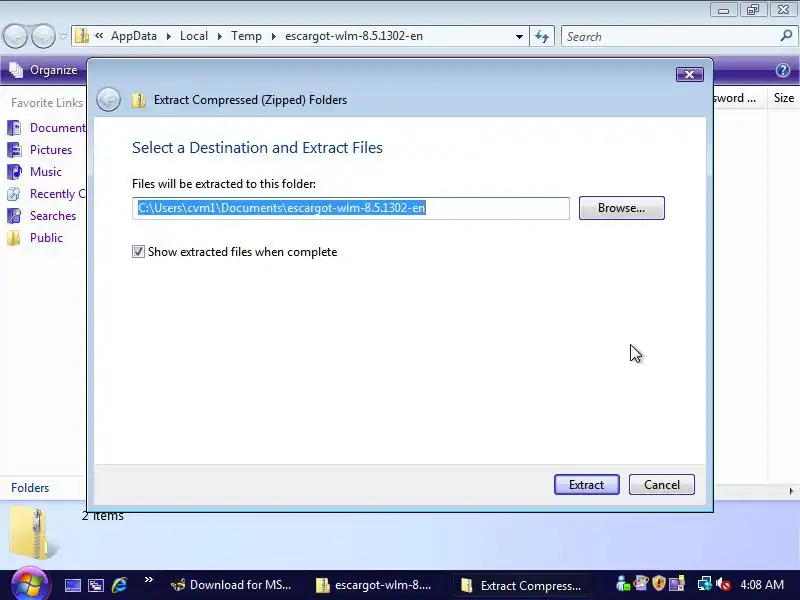Click the Password protected column header
The height and width of the screenshot is (600, 800).
[735, 98]
